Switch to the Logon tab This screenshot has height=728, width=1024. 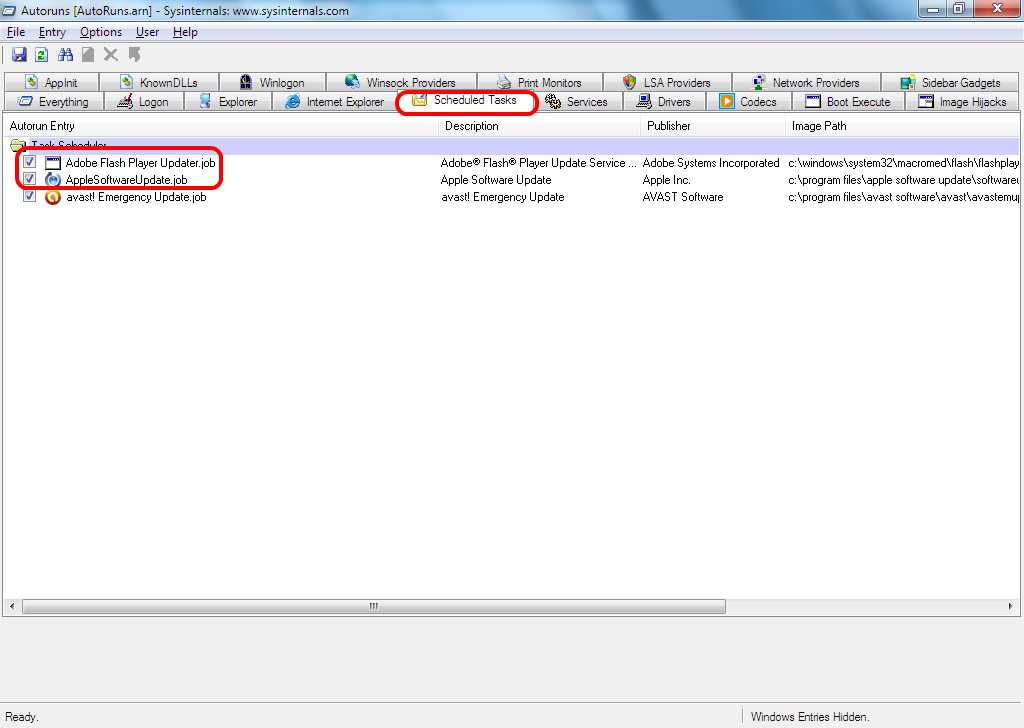click(143, 102)
